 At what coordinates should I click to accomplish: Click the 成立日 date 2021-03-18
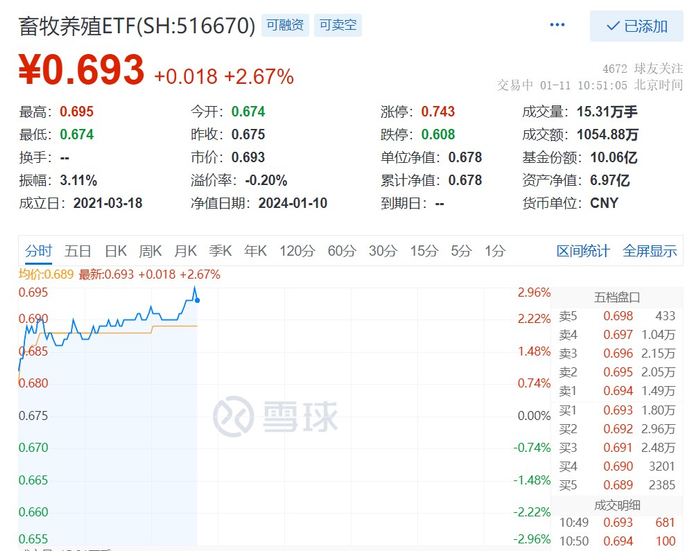[x=108, y=203]
